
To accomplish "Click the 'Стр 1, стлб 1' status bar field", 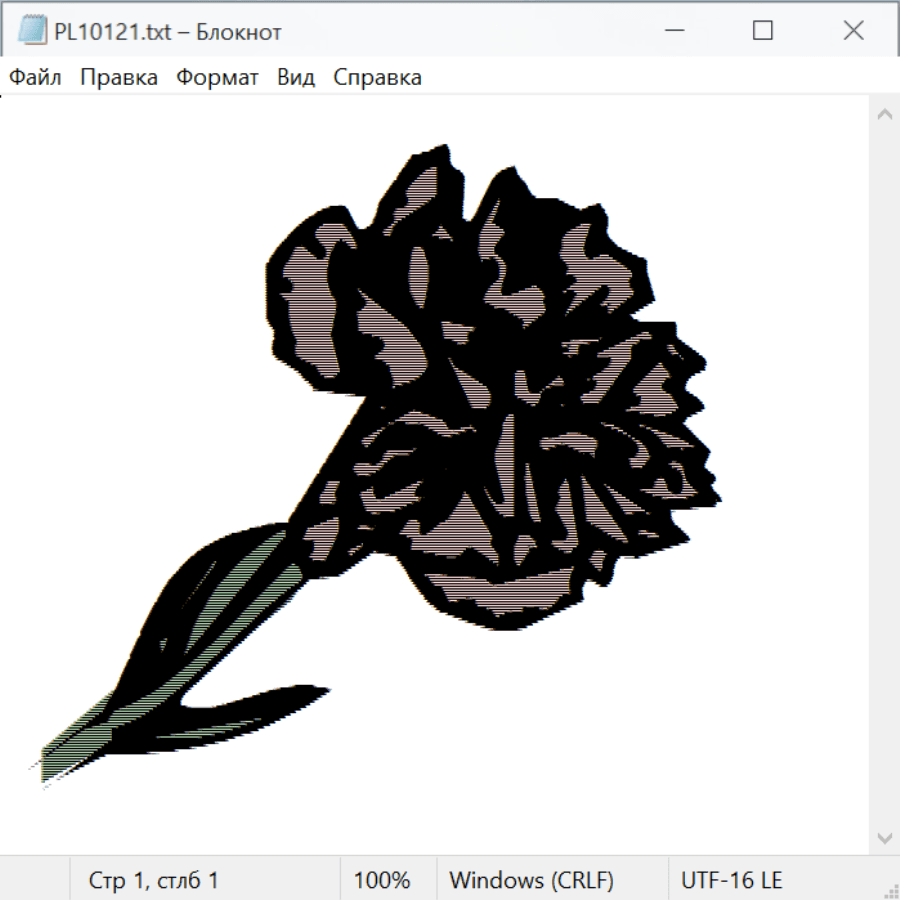I will [x=154, y=881].
